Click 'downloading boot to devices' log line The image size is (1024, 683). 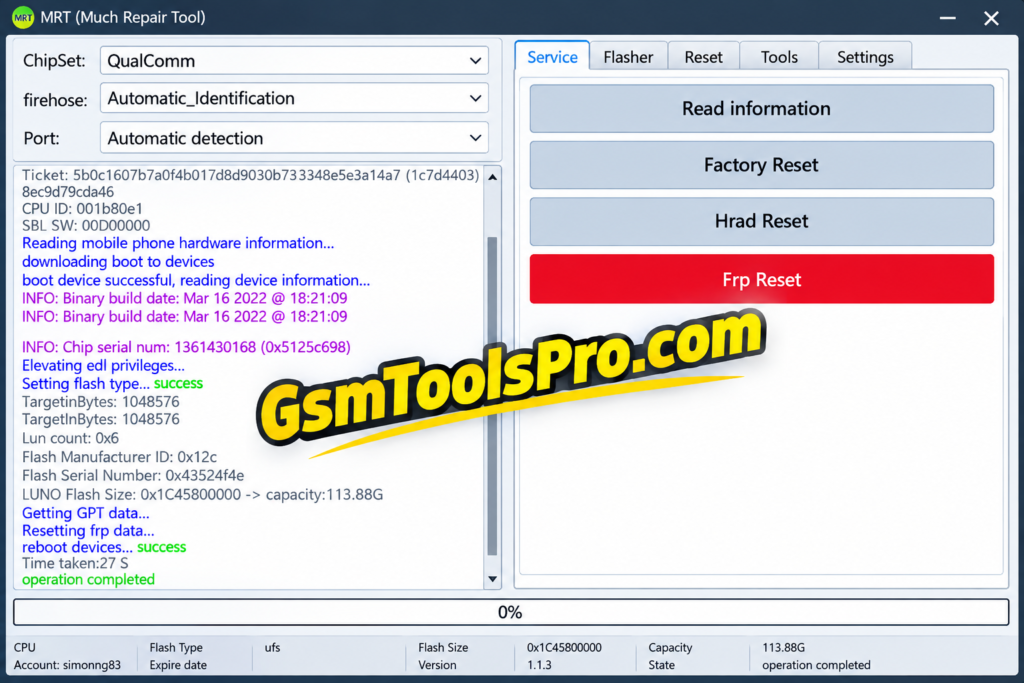(118, 262)
